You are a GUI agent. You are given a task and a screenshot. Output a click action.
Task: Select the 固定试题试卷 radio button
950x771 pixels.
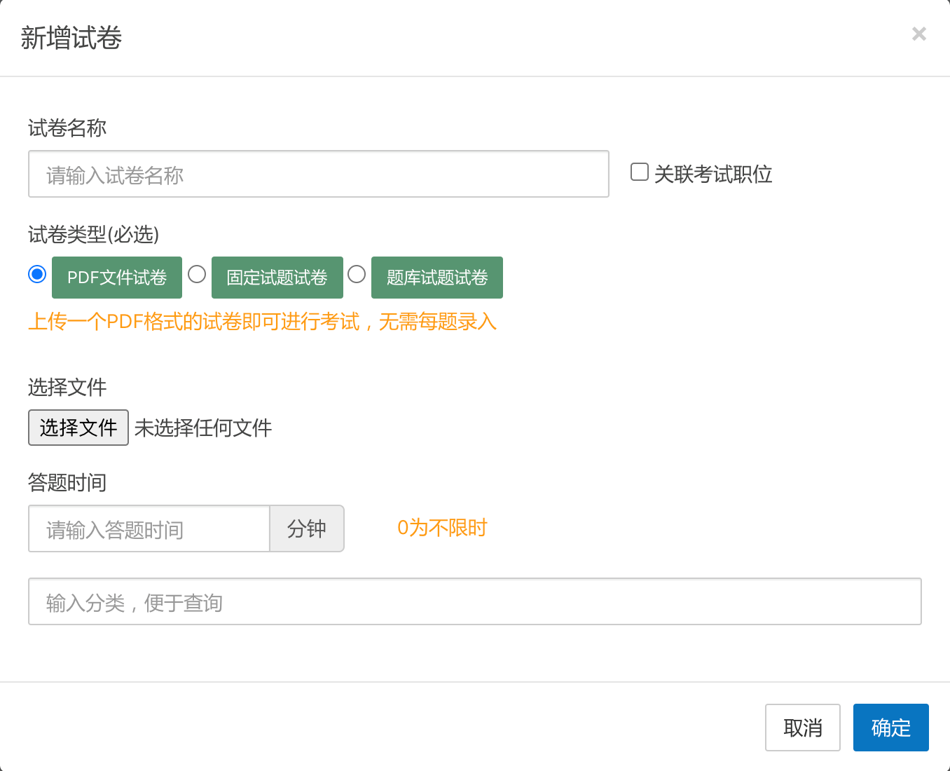(x=197, y=274)
